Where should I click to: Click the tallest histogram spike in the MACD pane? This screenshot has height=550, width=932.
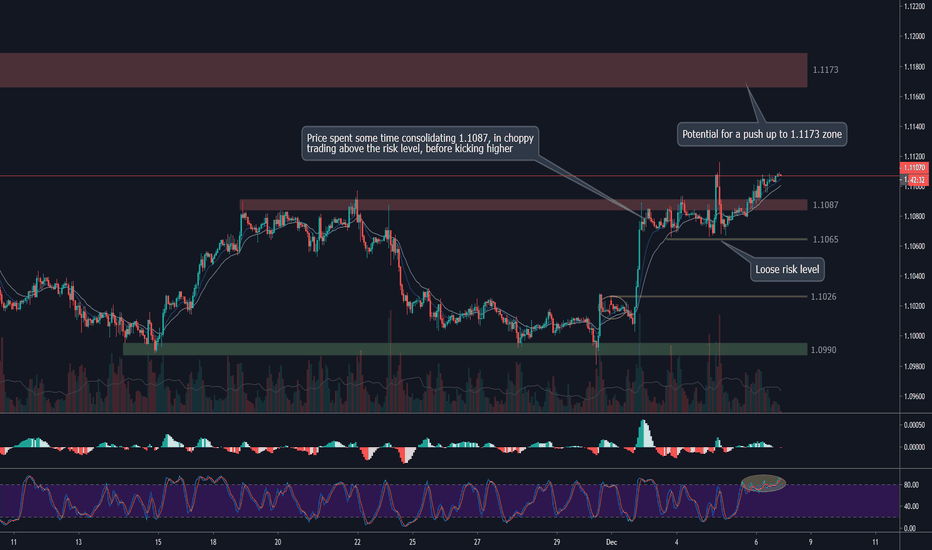point(642,433)
